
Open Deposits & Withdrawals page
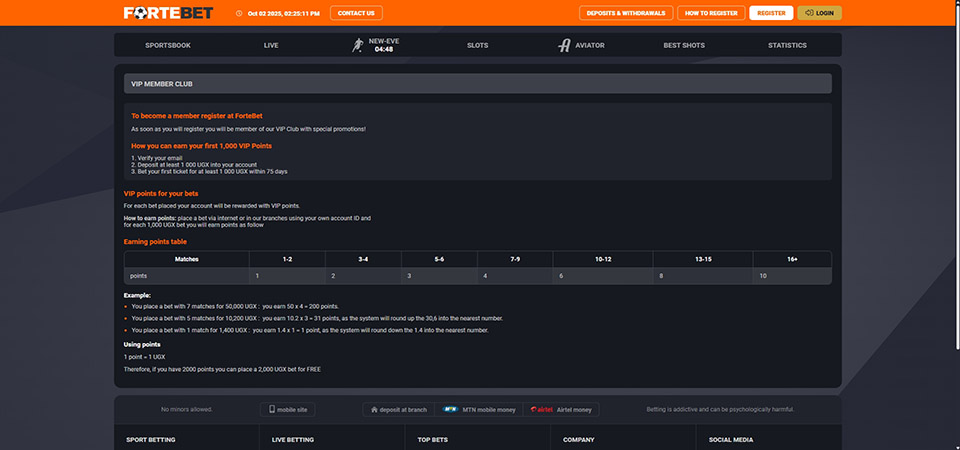[625, 13]
